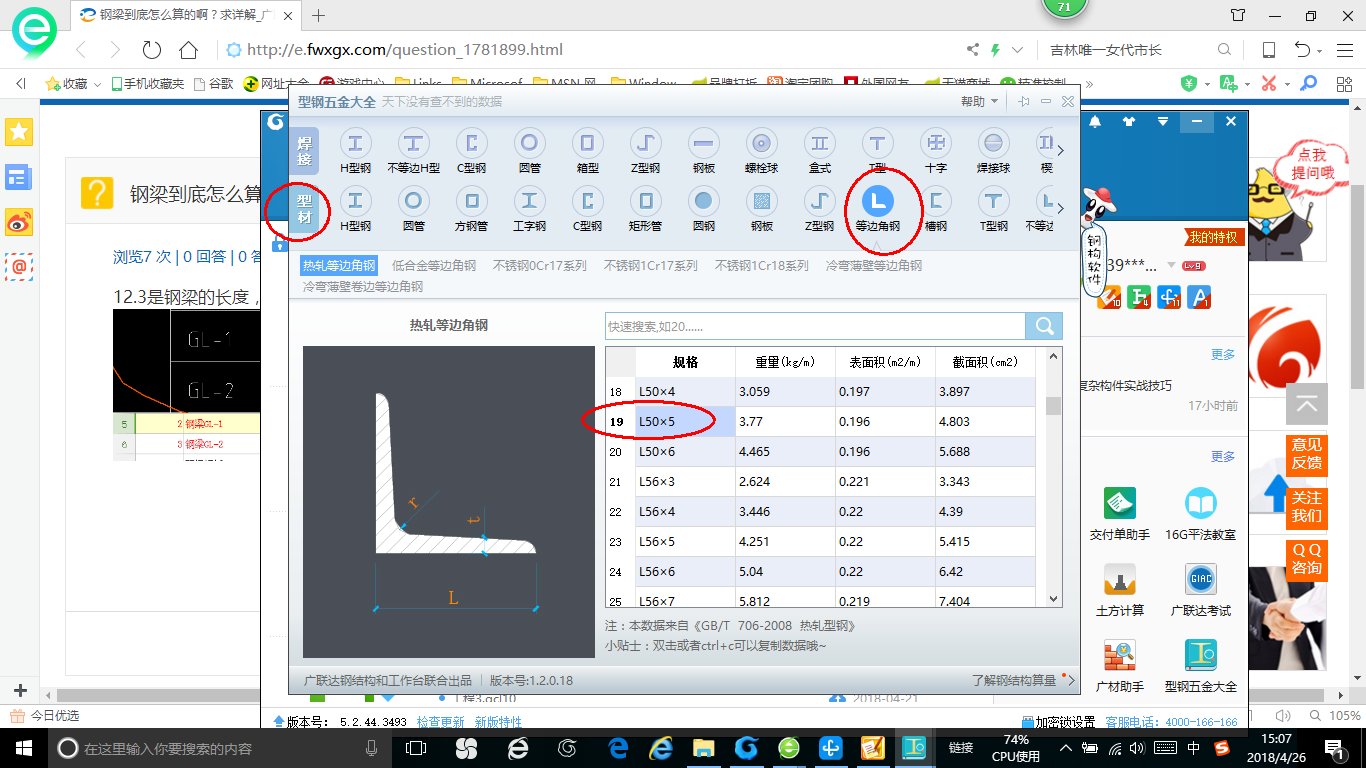1366x768 pixels.
Task: Open the 箱型 section type
Action: (x=587, y=143)
